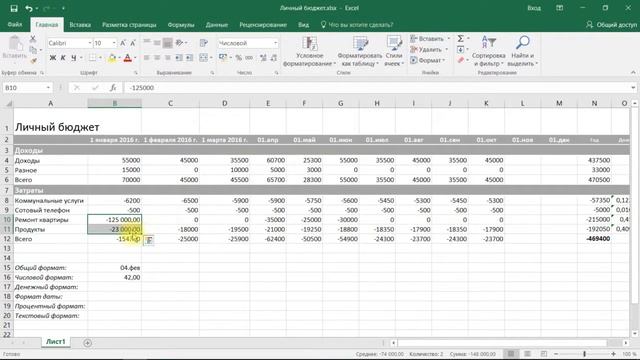Click the Format Painter brush icon

33,60
